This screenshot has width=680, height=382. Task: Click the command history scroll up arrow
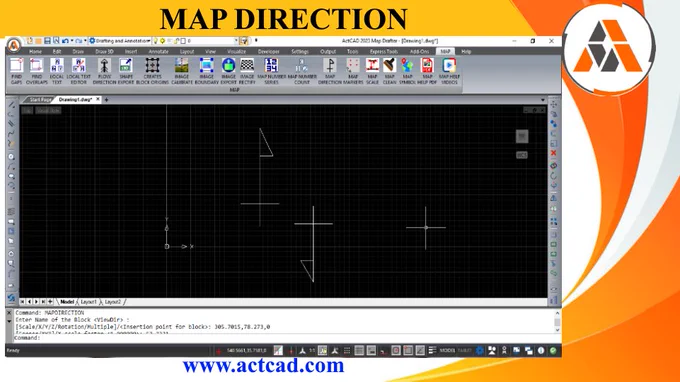point(557,313)
